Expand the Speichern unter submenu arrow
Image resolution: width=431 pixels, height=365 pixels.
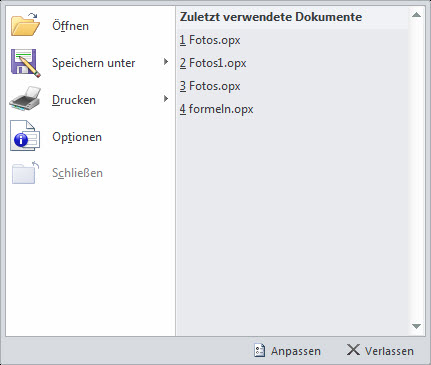pos(166,62)
